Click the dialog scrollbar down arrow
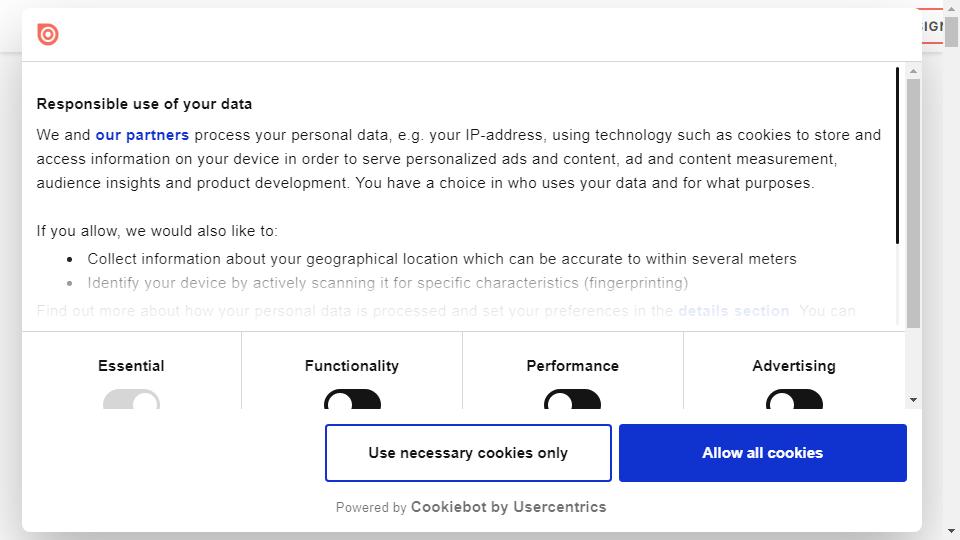960x540 pixels. pyautogui.click(x=913, y=400)
